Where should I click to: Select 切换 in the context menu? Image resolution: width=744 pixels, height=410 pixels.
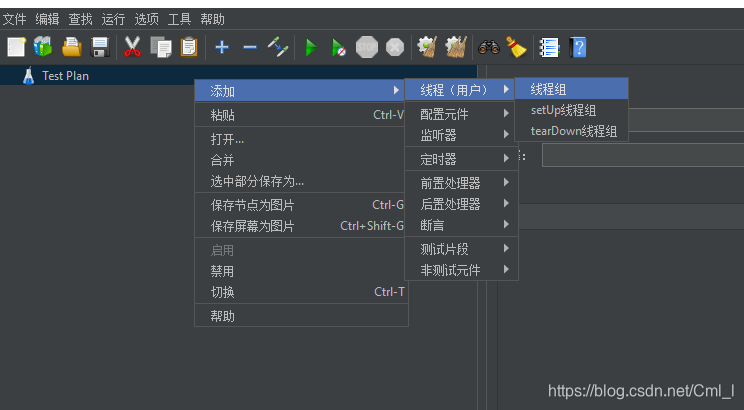301,292
